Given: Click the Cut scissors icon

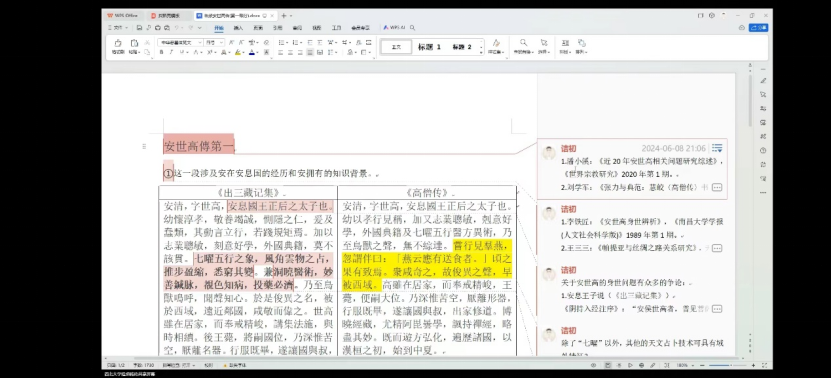Looking at the screenshot, I should tap(147, 42).
